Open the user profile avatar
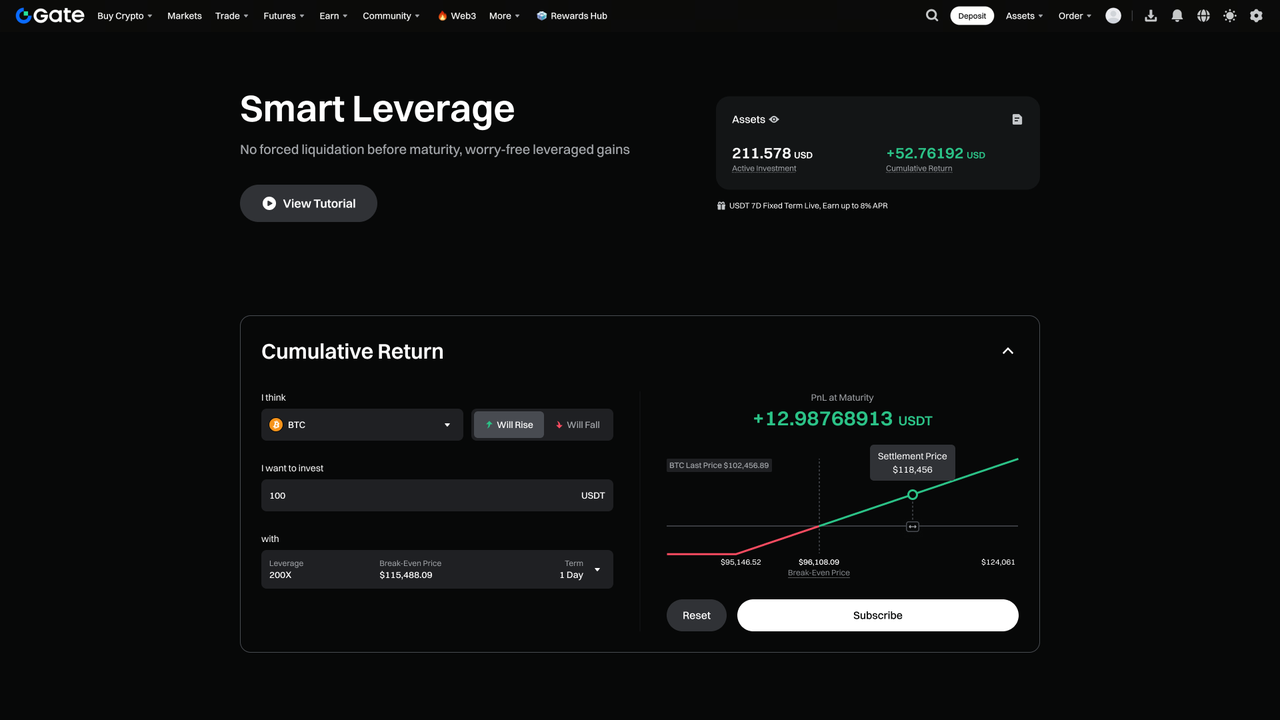Image resolution: width=1280 pixels, height=720 pixels. coord(1113,16)
